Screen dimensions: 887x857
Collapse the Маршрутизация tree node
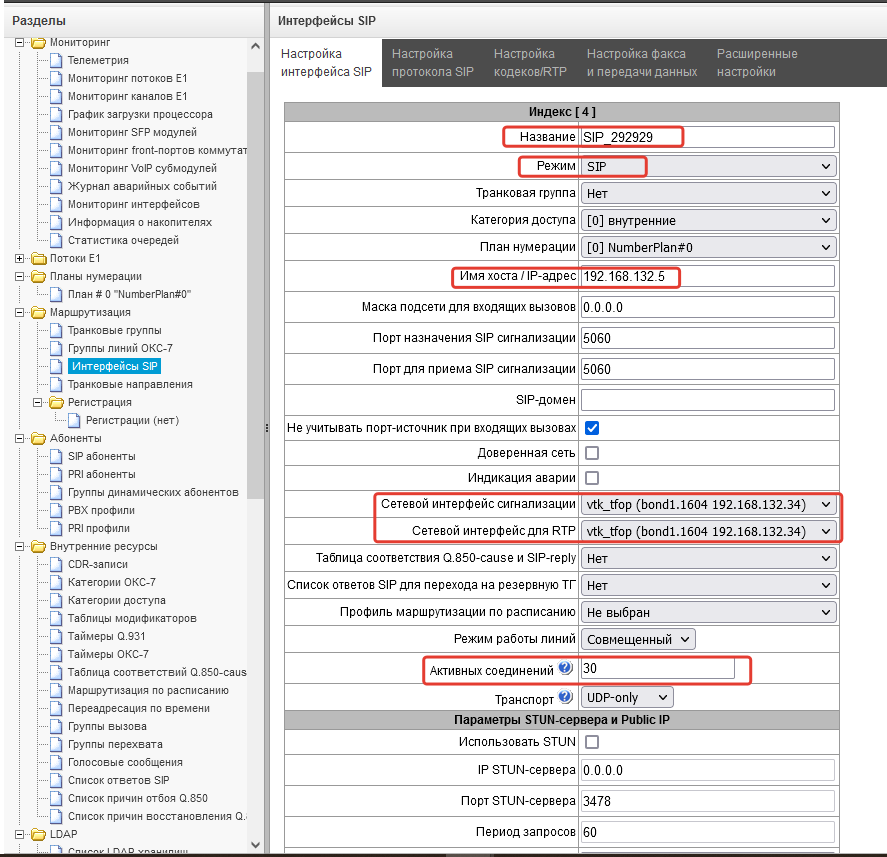[x=20, y=313]
